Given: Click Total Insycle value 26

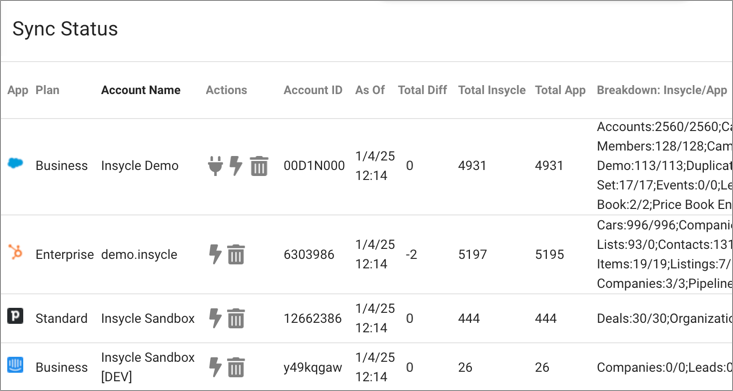Looking at the screenshot, I should [465, 367].
